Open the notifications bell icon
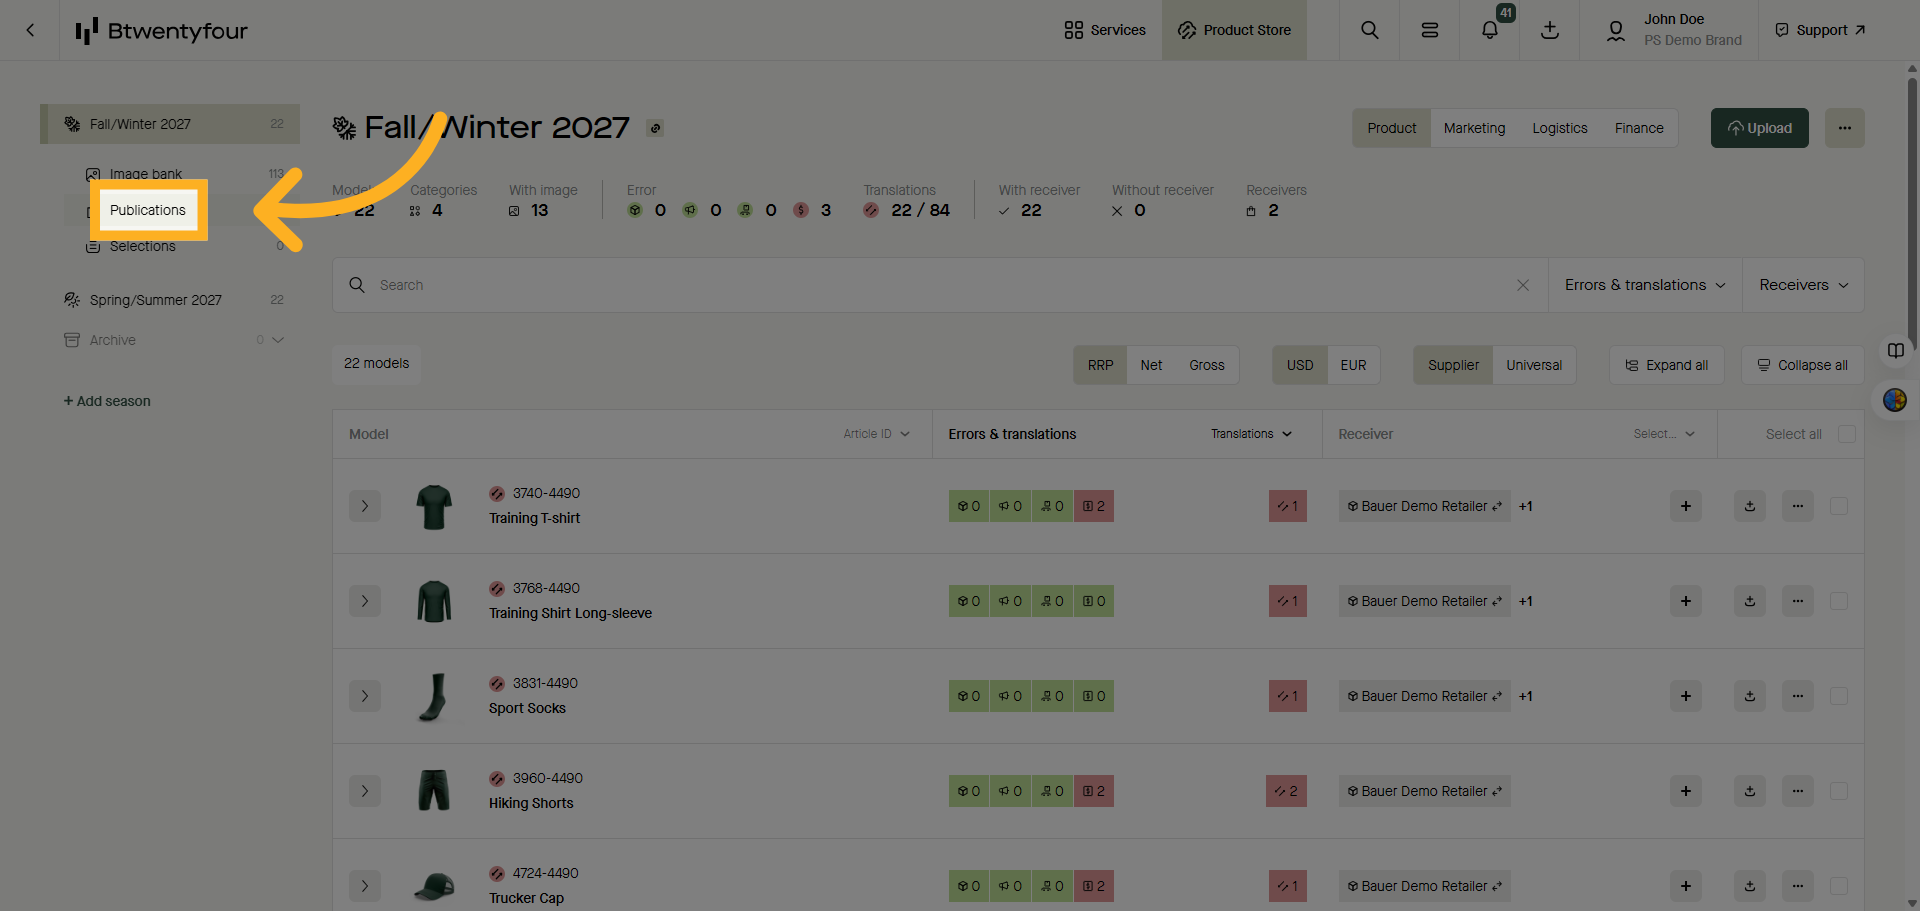 coord(1489,30)
